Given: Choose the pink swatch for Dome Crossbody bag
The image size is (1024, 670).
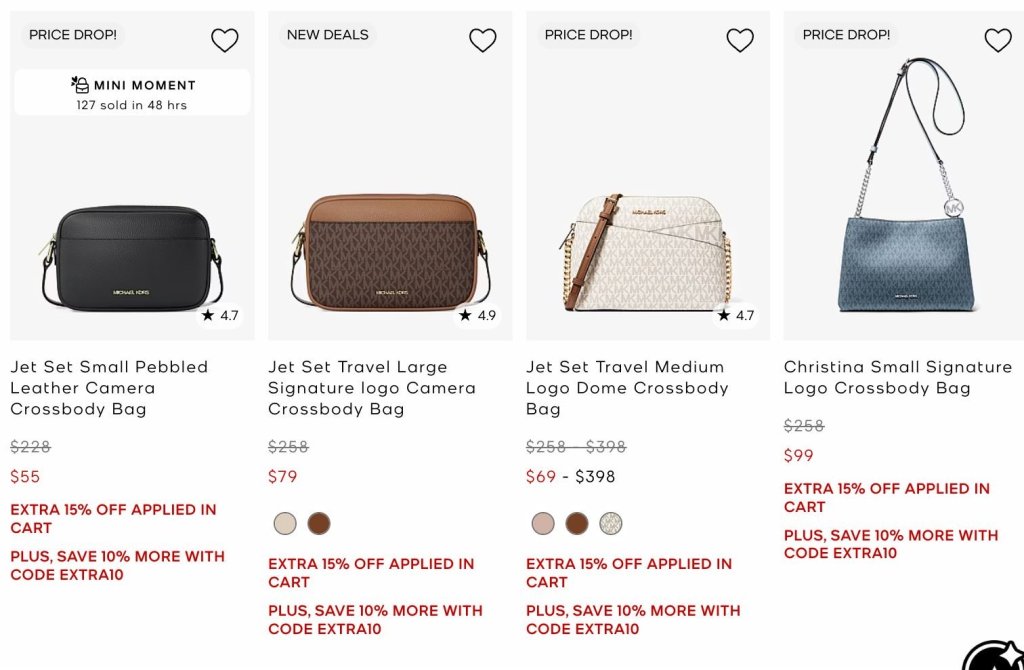Looking at the screenshot, I should pos(543,524).
